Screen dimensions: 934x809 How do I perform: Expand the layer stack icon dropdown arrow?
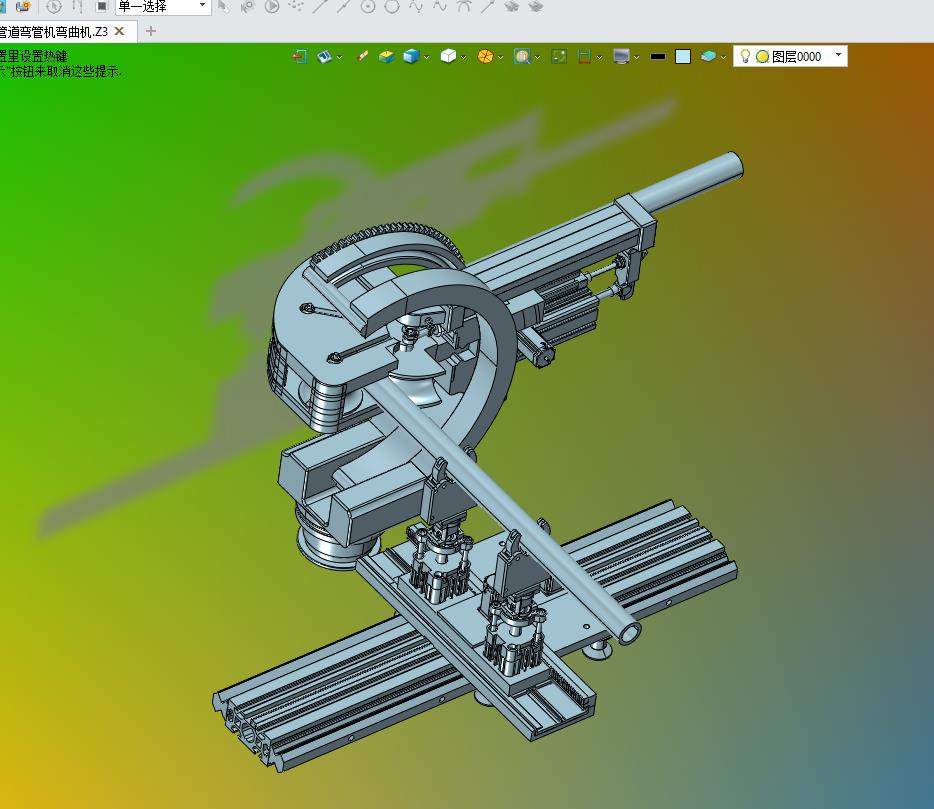click(723, 57)
